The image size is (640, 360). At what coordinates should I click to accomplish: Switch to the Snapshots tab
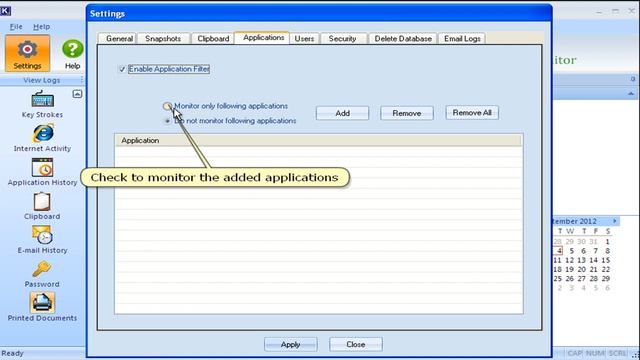point(163,38)
